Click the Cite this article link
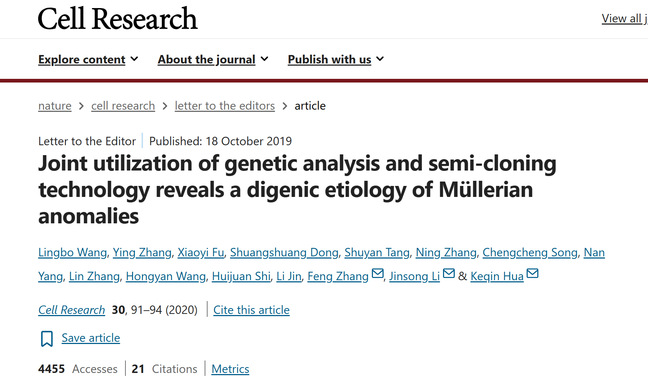Image resolution: width=648 pixels, height=388 pixels. (251, 310)
